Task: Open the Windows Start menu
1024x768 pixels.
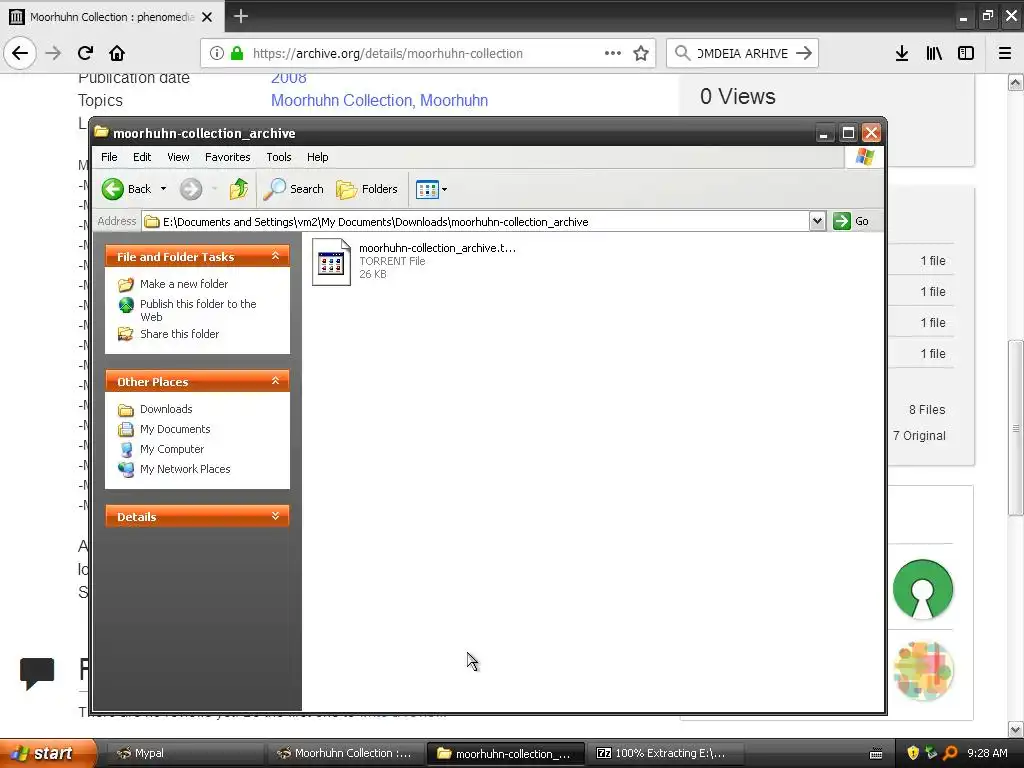Action: [x=46, y=753]
